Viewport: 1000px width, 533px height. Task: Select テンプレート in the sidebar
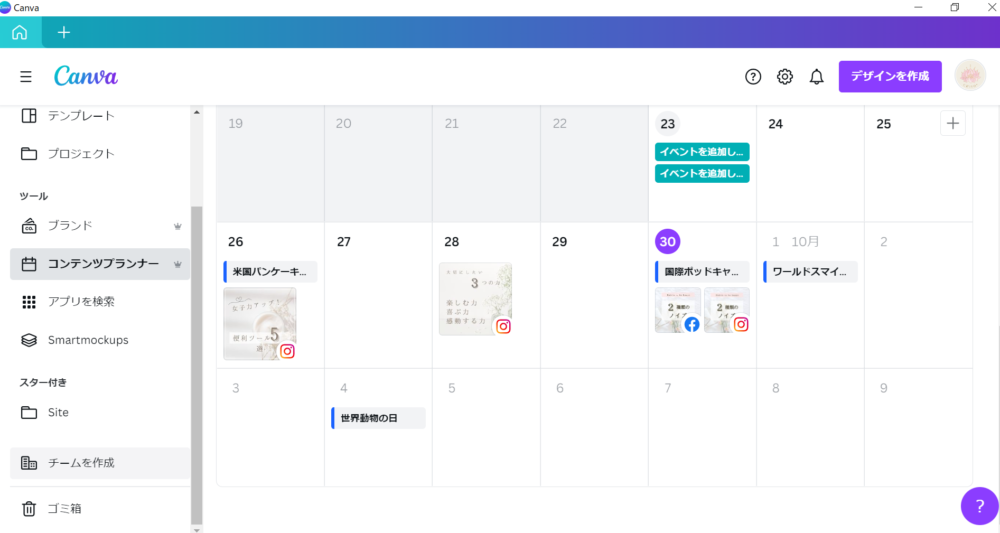(x=80, y=116)
